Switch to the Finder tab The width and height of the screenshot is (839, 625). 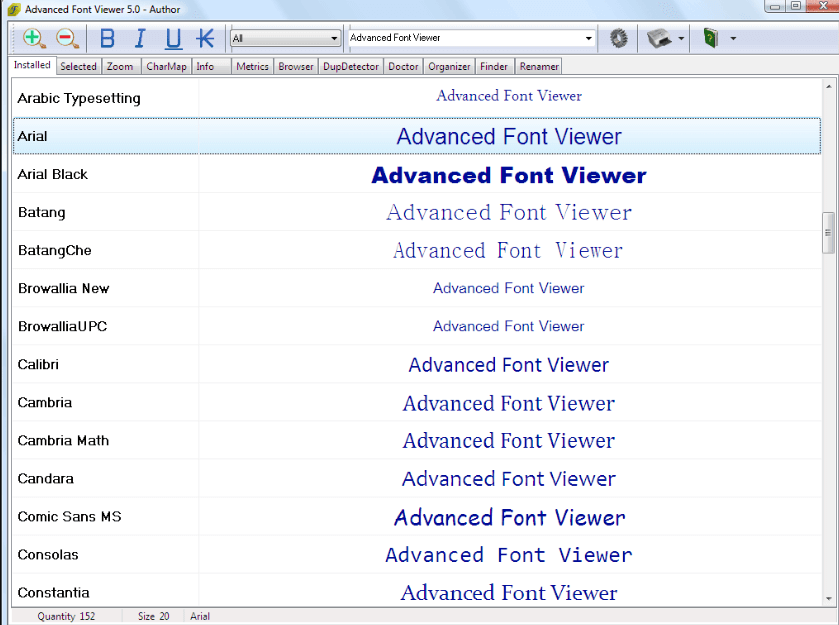pyautogui.click(x=494, y=66)
